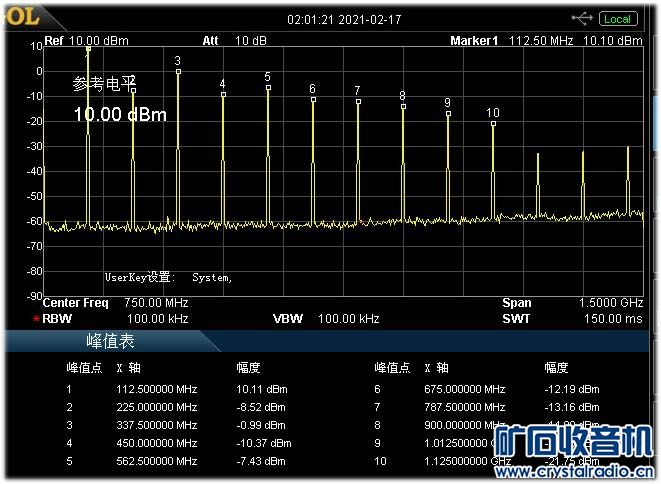Select the 225.000000 MHz peak row
661x484 pixels.
[177, 407]
